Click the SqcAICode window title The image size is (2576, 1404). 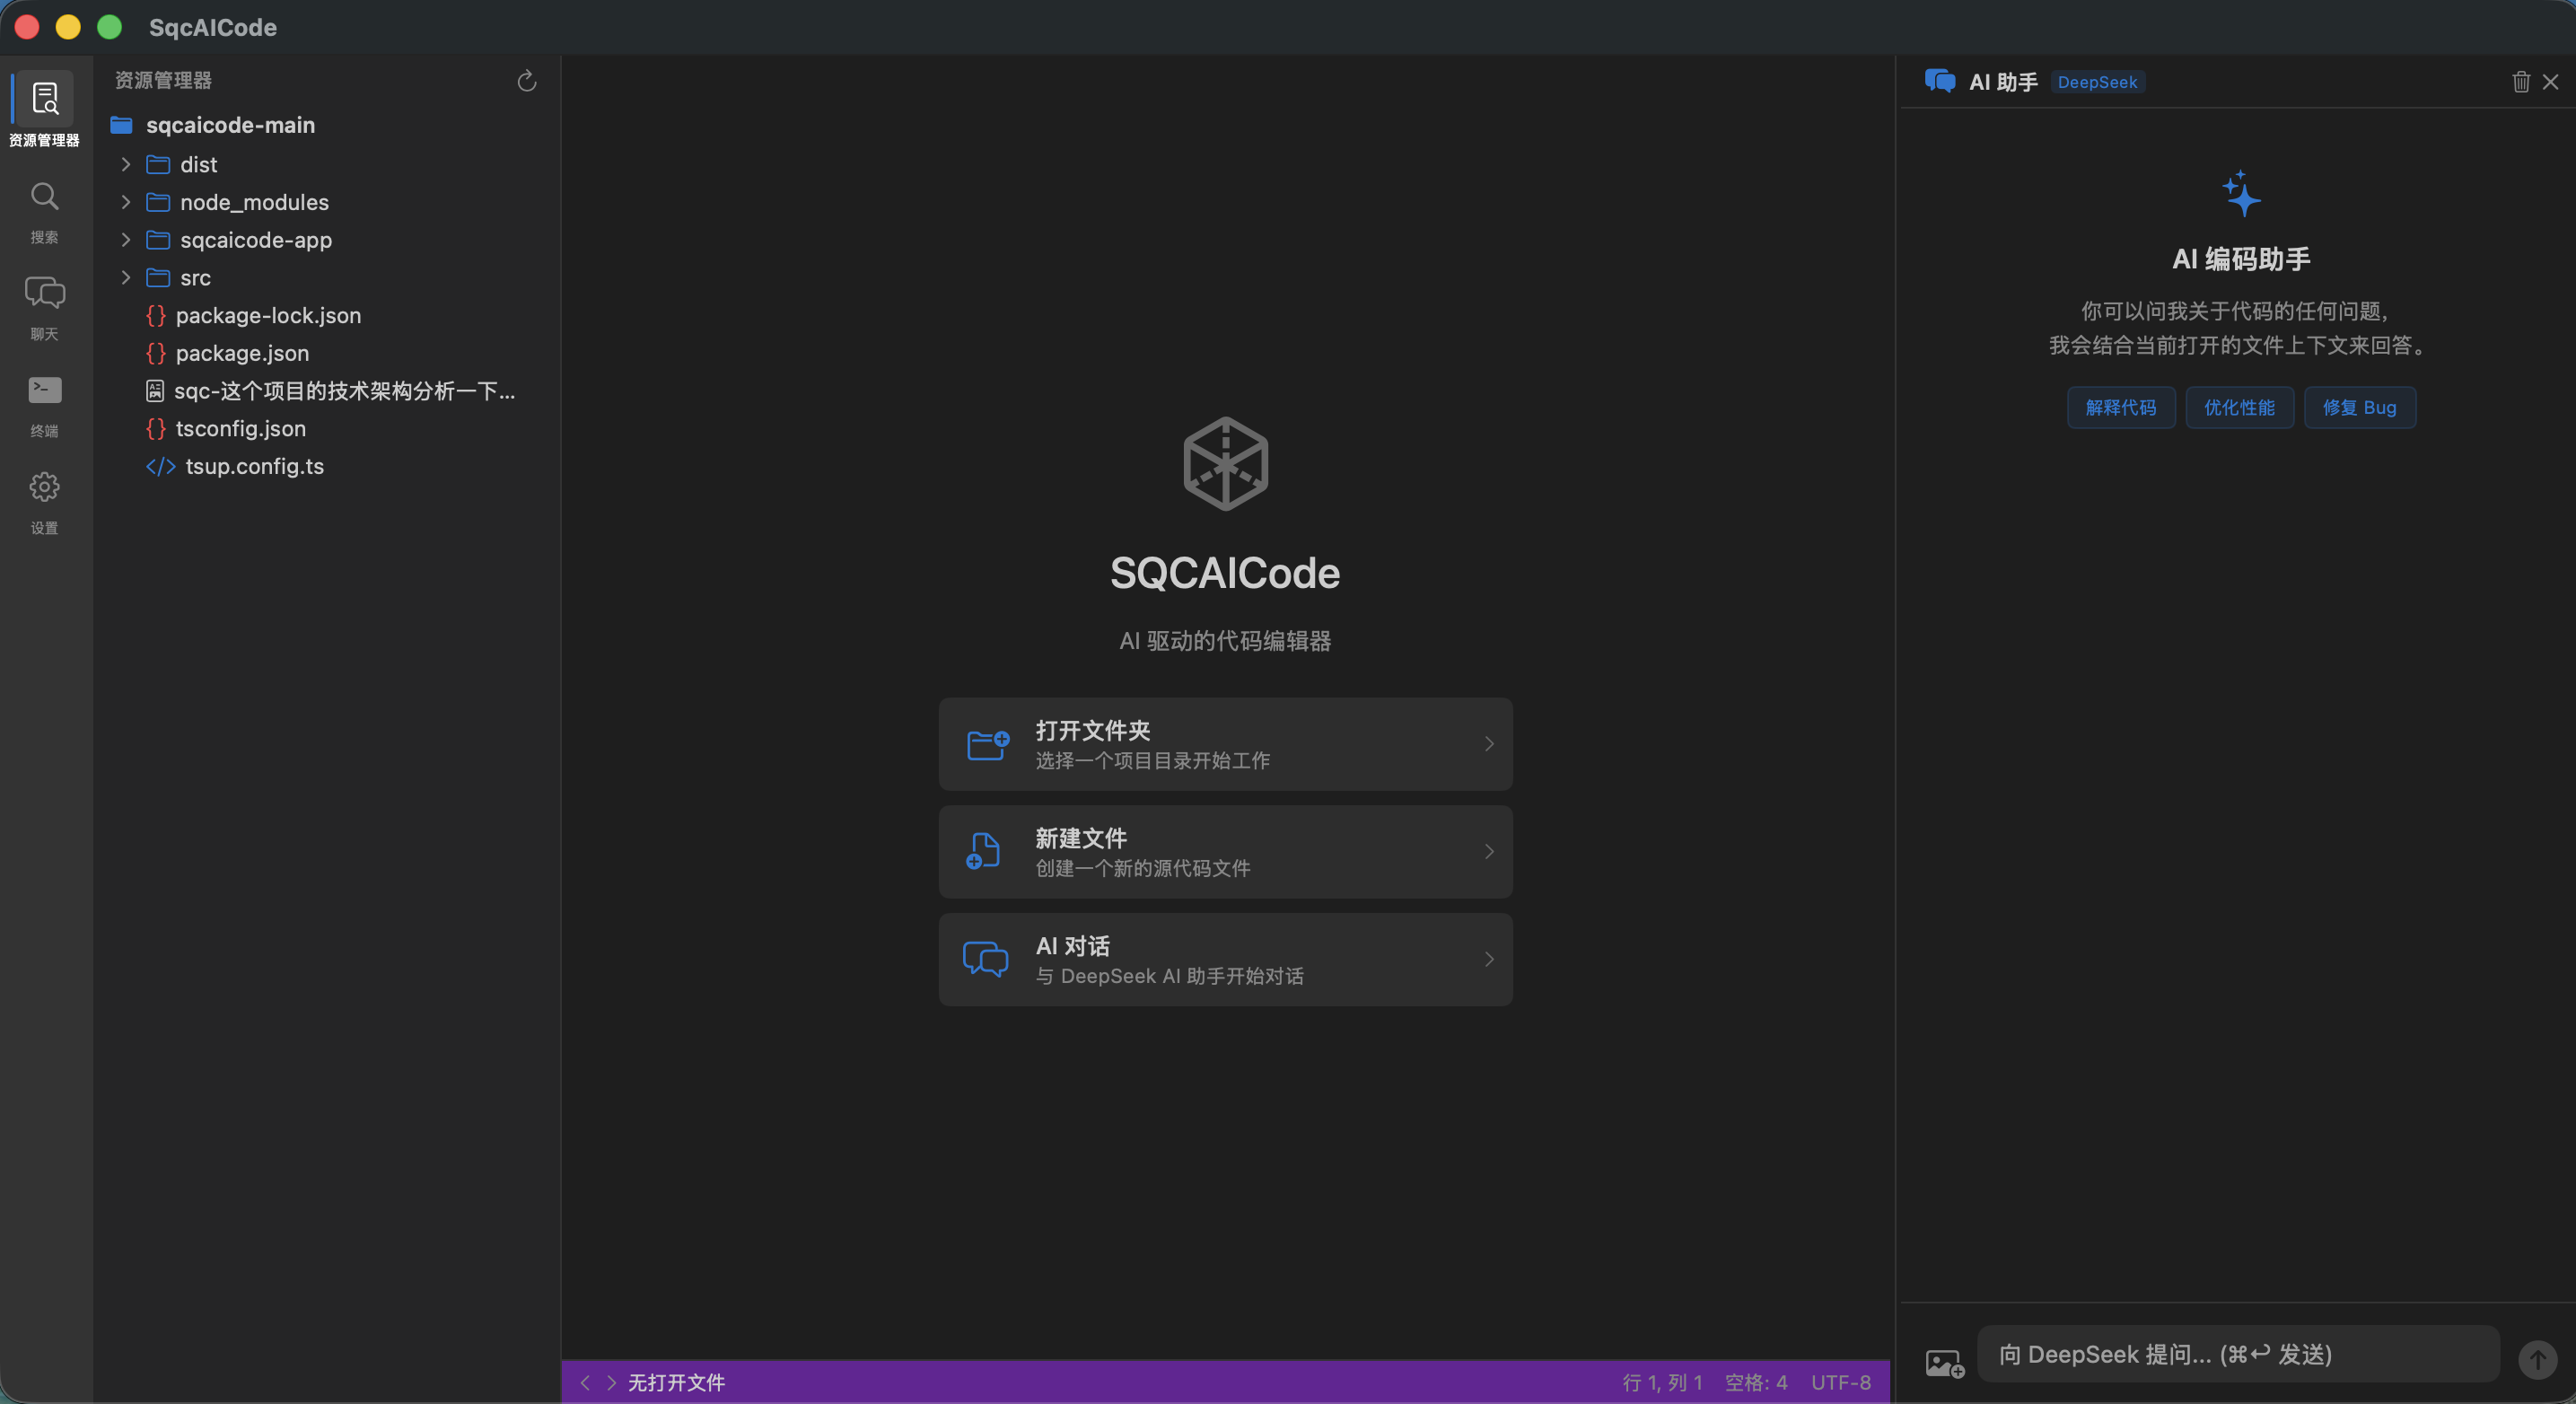(213, 27)
